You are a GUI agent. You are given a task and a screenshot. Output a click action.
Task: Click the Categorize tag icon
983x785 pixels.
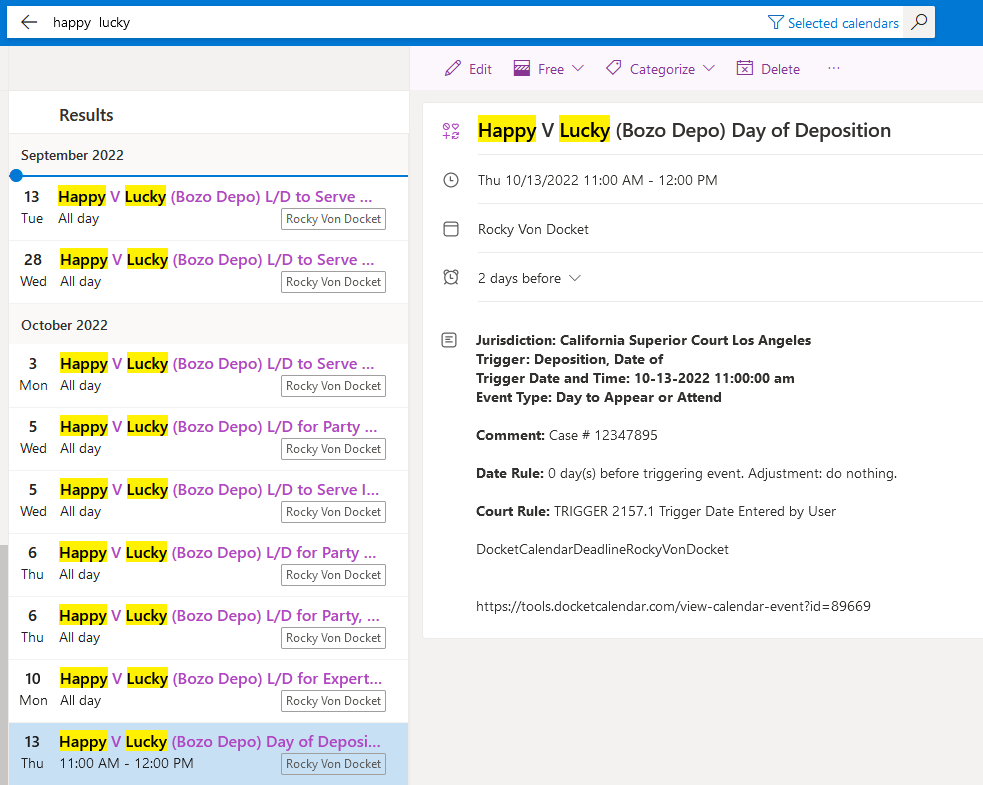tap(613, 68)
